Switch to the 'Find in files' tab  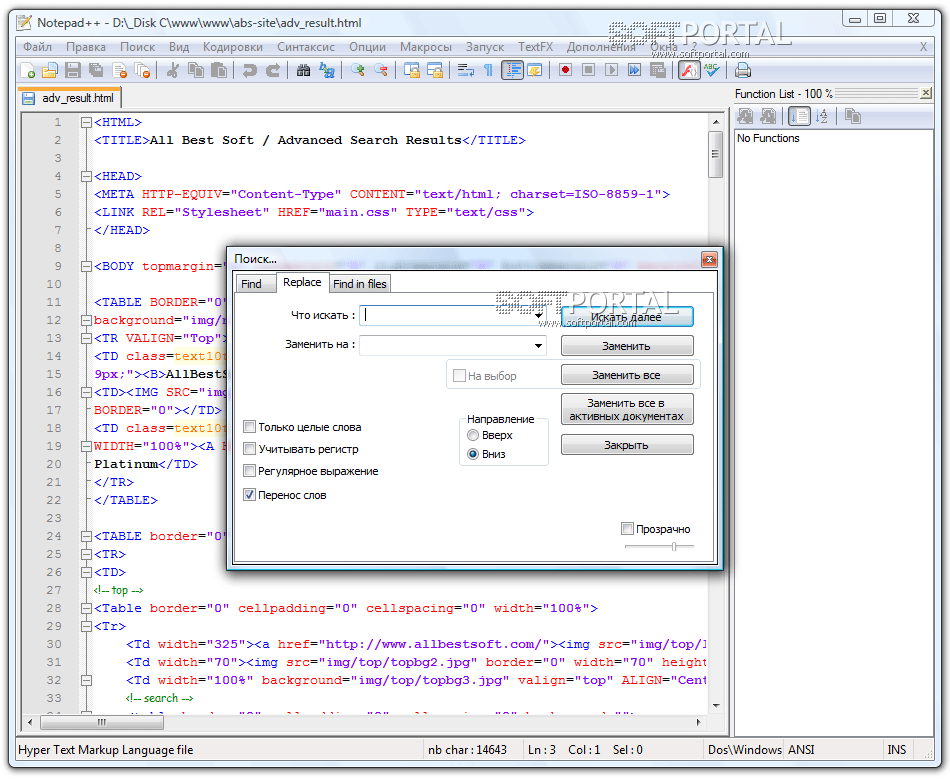point(359,284)
